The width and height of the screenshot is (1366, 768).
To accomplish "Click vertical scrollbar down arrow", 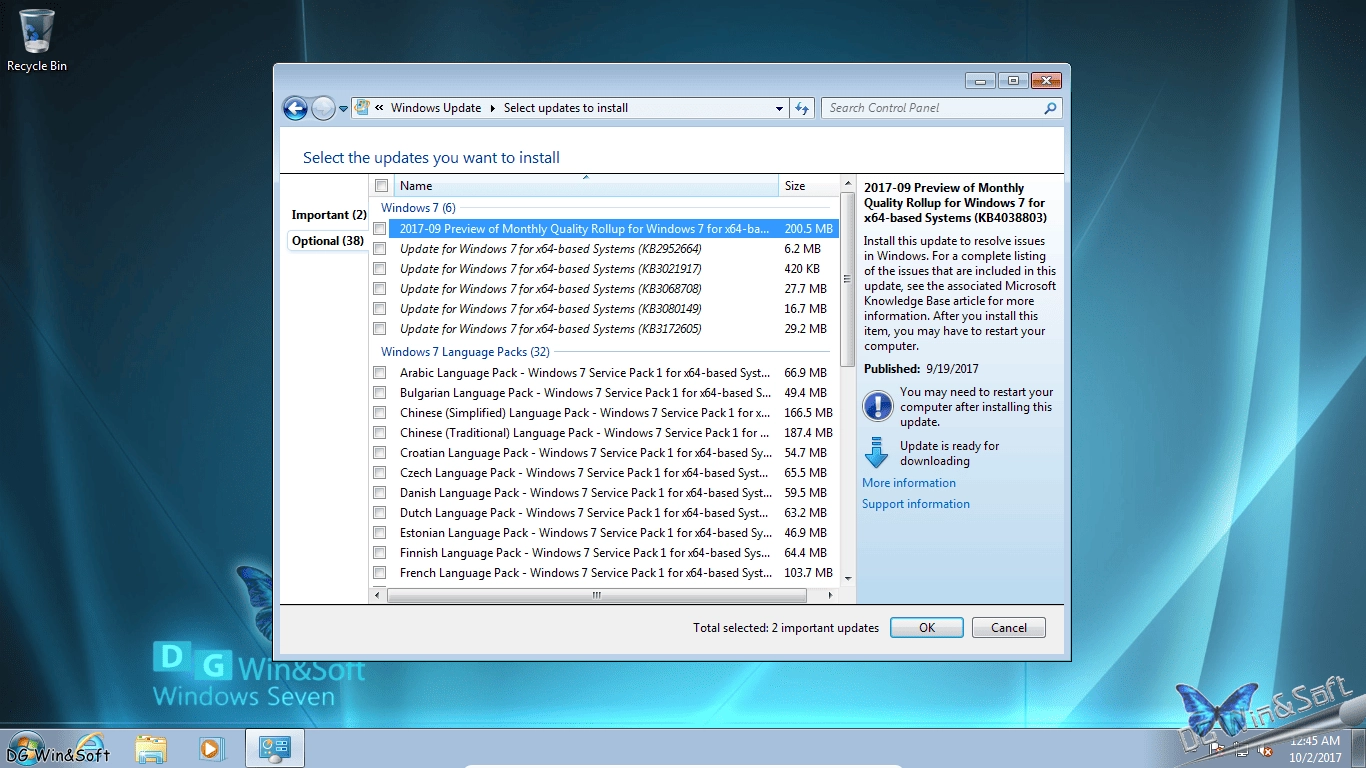I will point(848,579).
